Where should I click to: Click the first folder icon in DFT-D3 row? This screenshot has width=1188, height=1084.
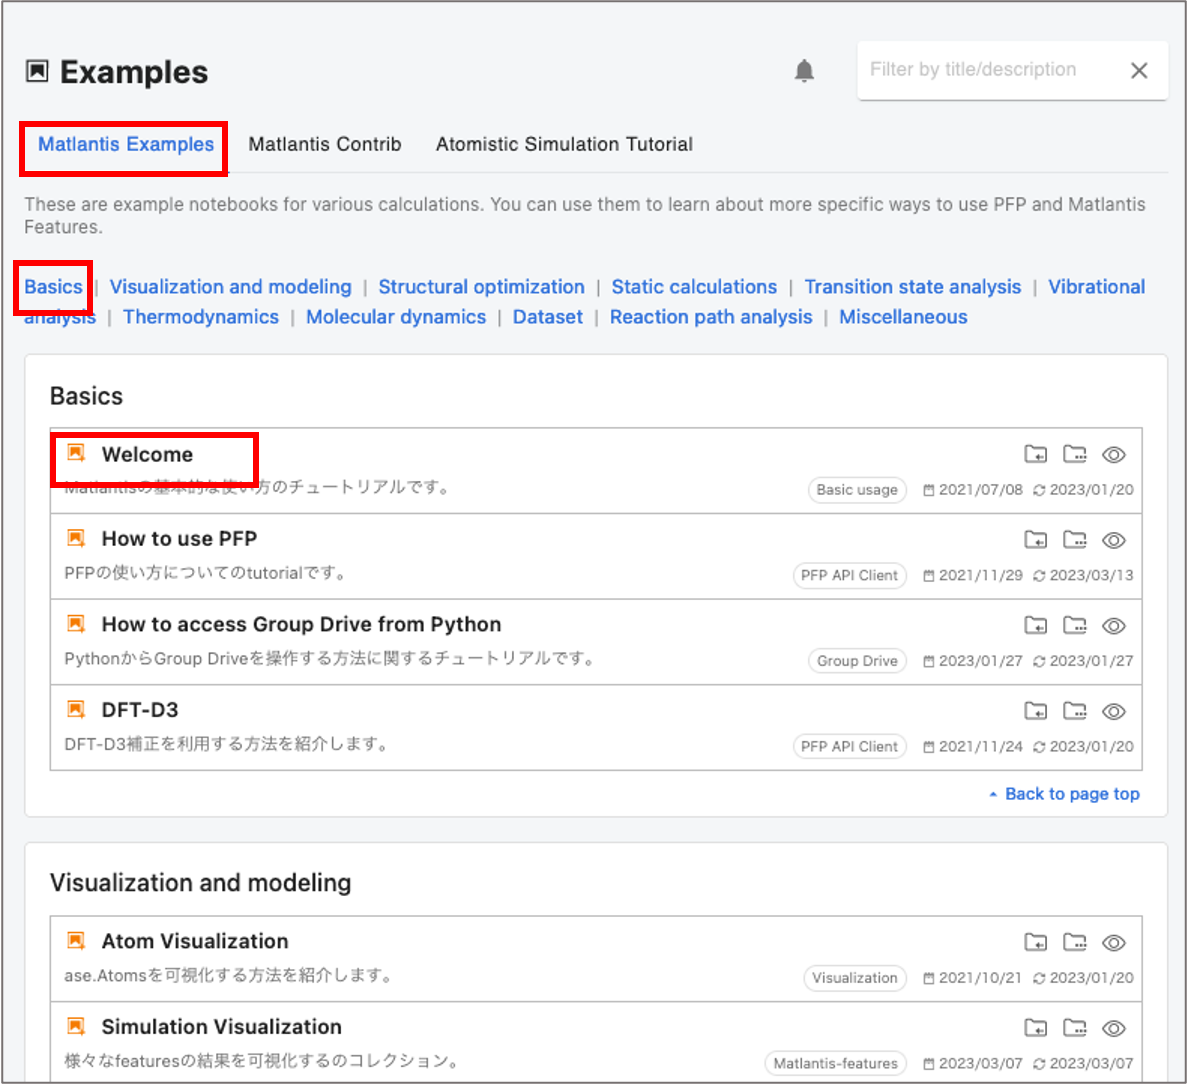coord(1035,711)
